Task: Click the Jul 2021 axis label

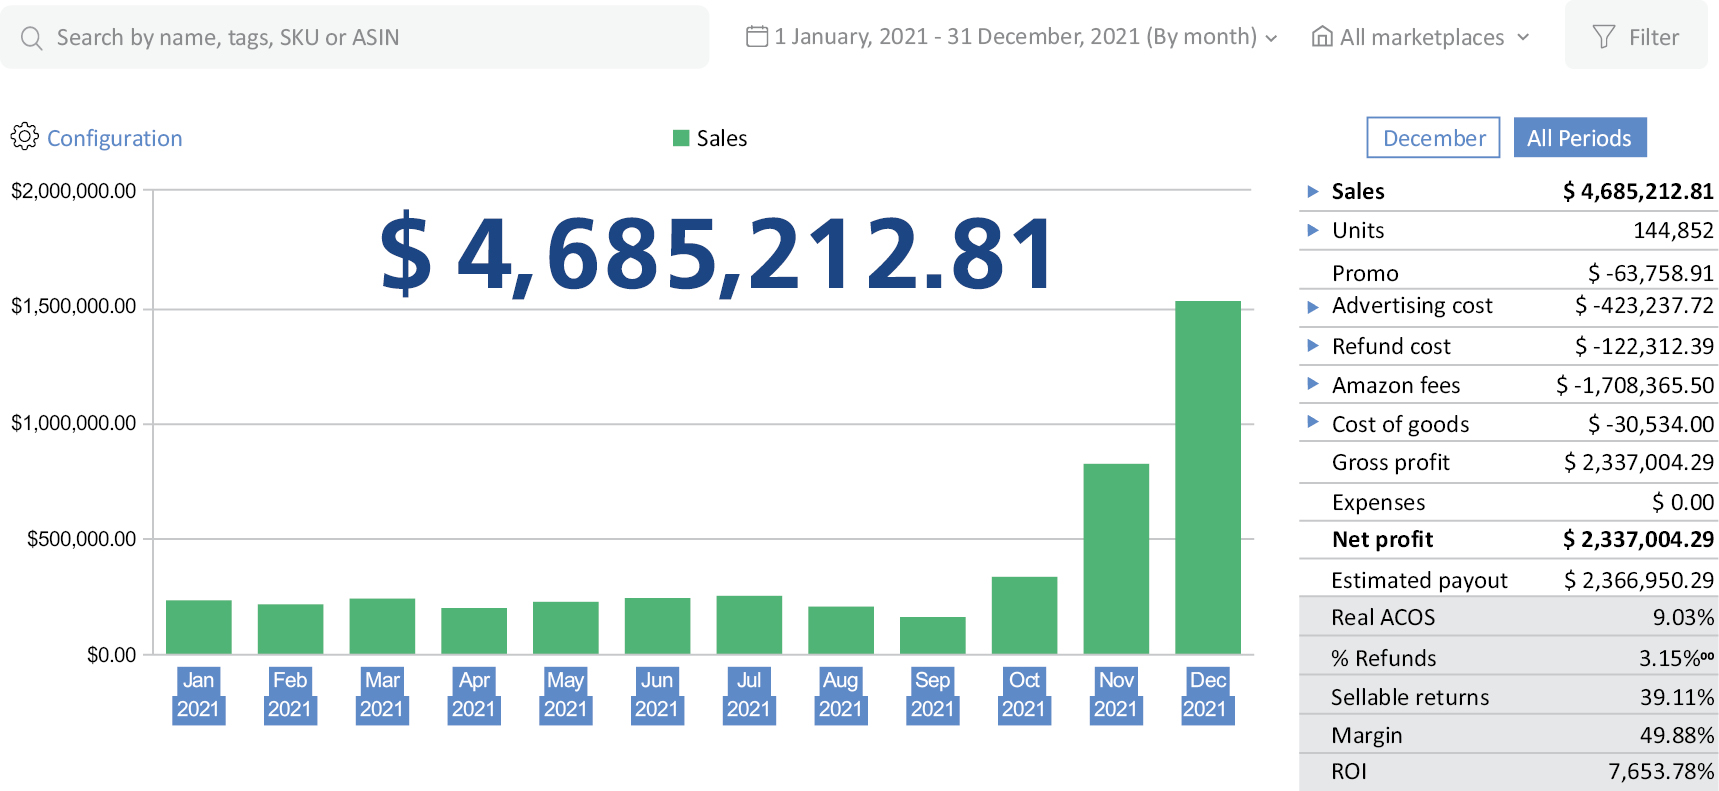Action: (x=749, y=695)
